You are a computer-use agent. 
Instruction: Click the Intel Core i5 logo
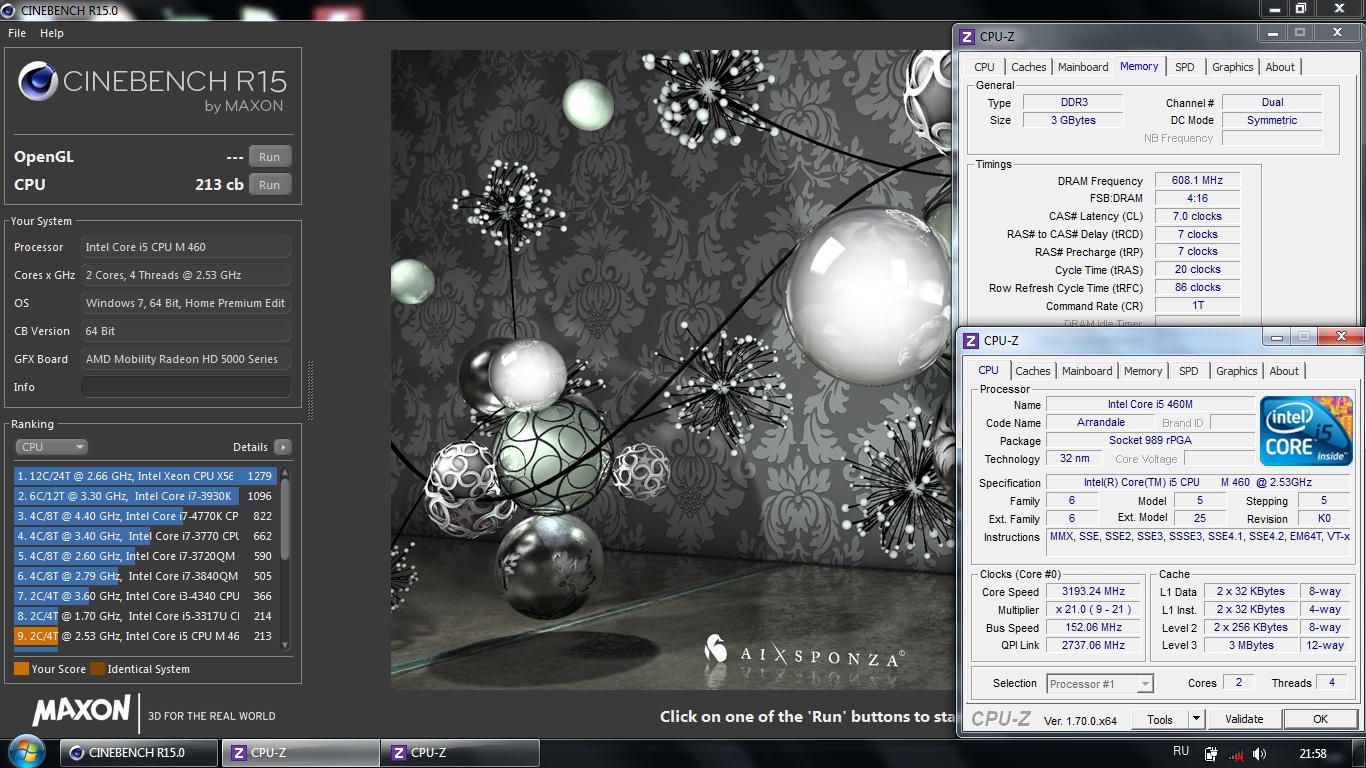(x=1306, y=431)
